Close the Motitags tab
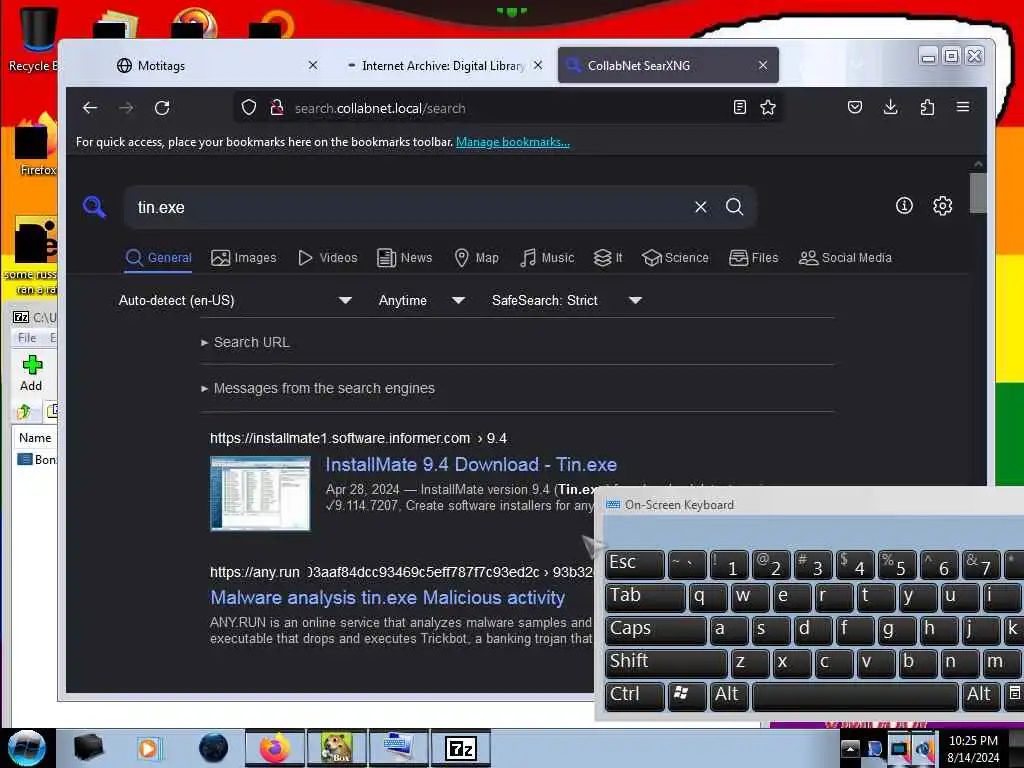This screenshot has width=1024, height=768. 313,65
